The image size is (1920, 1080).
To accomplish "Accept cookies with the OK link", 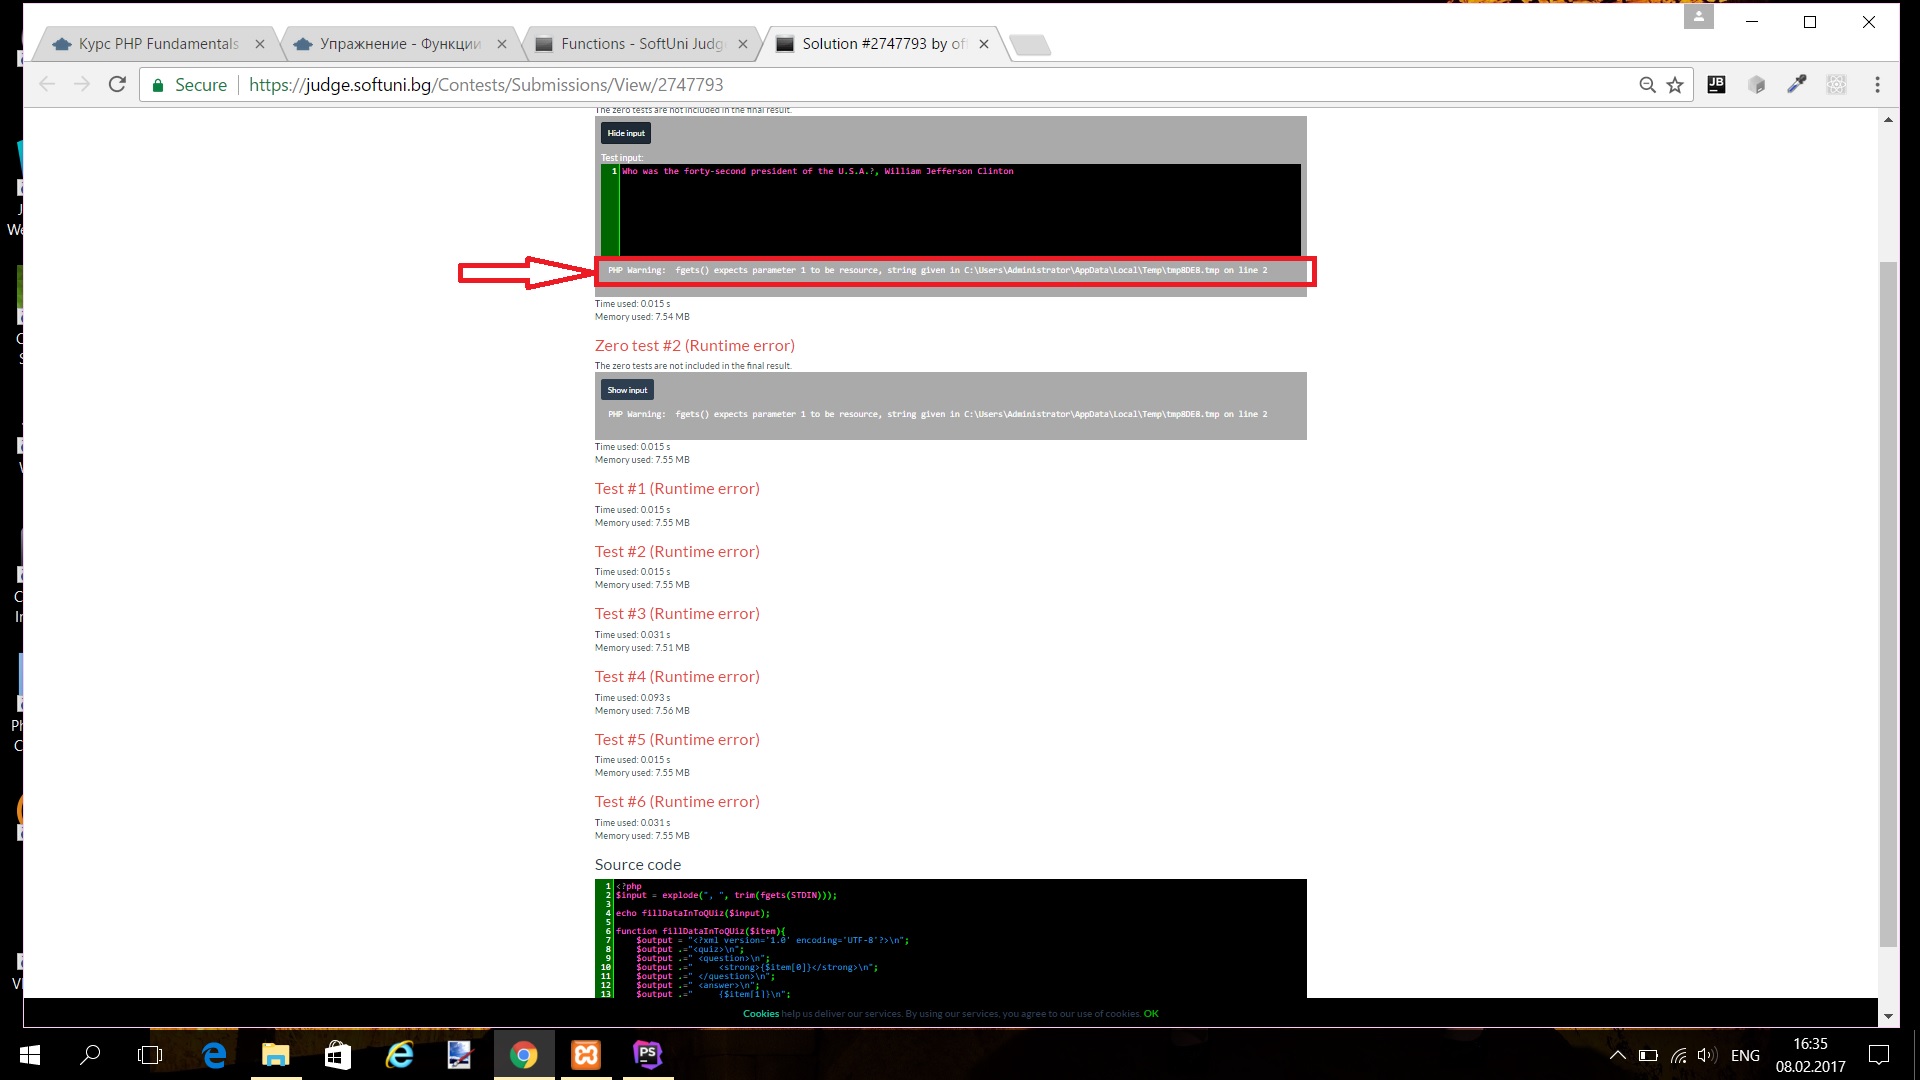I will pyautogui.click(x=1151, y=1014).
